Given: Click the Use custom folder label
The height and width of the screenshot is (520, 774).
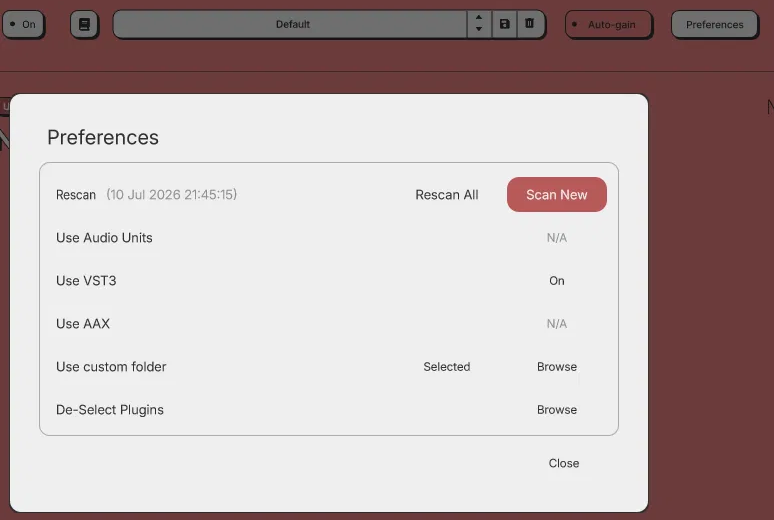Looking at the screenshot, I should coord(111,366).
